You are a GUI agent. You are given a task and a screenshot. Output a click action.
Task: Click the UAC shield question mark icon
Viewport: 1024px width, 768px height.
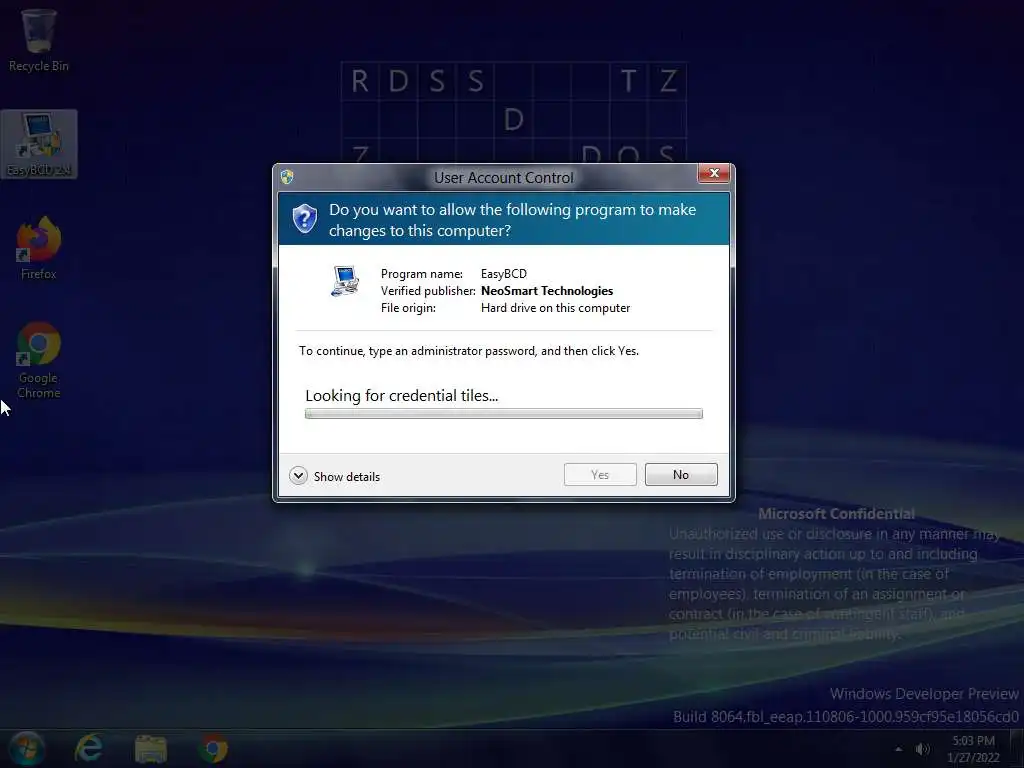tap(305, 218)
